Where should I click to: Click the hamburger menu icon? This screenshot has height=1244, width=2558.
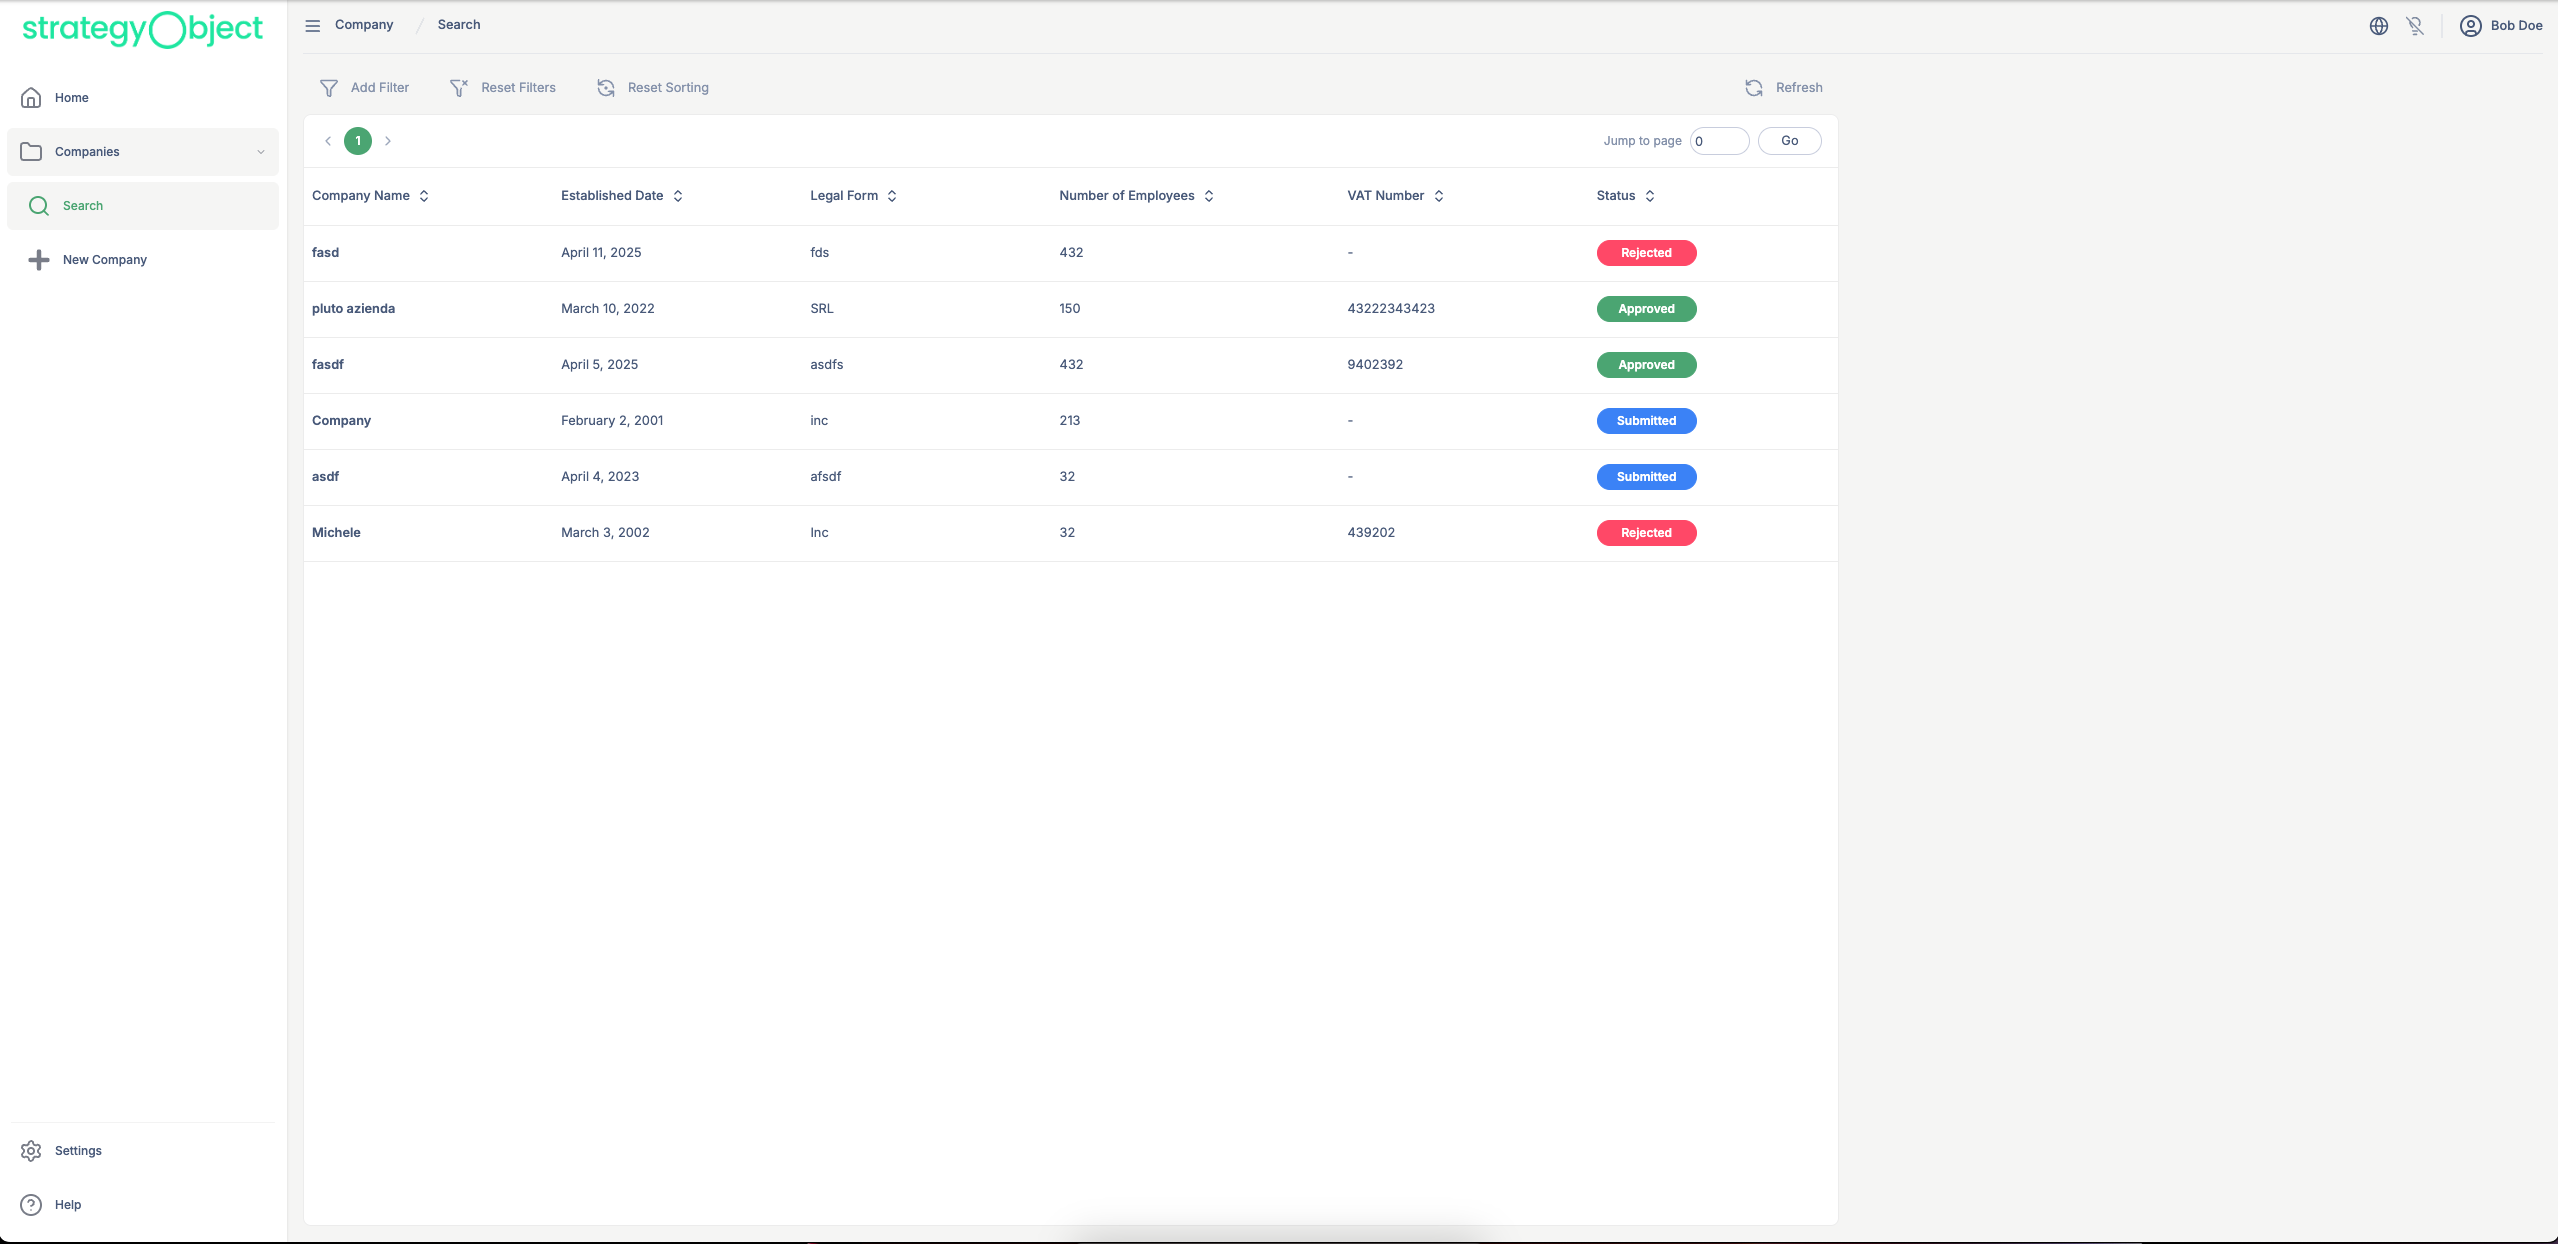(x=313, y=25)
